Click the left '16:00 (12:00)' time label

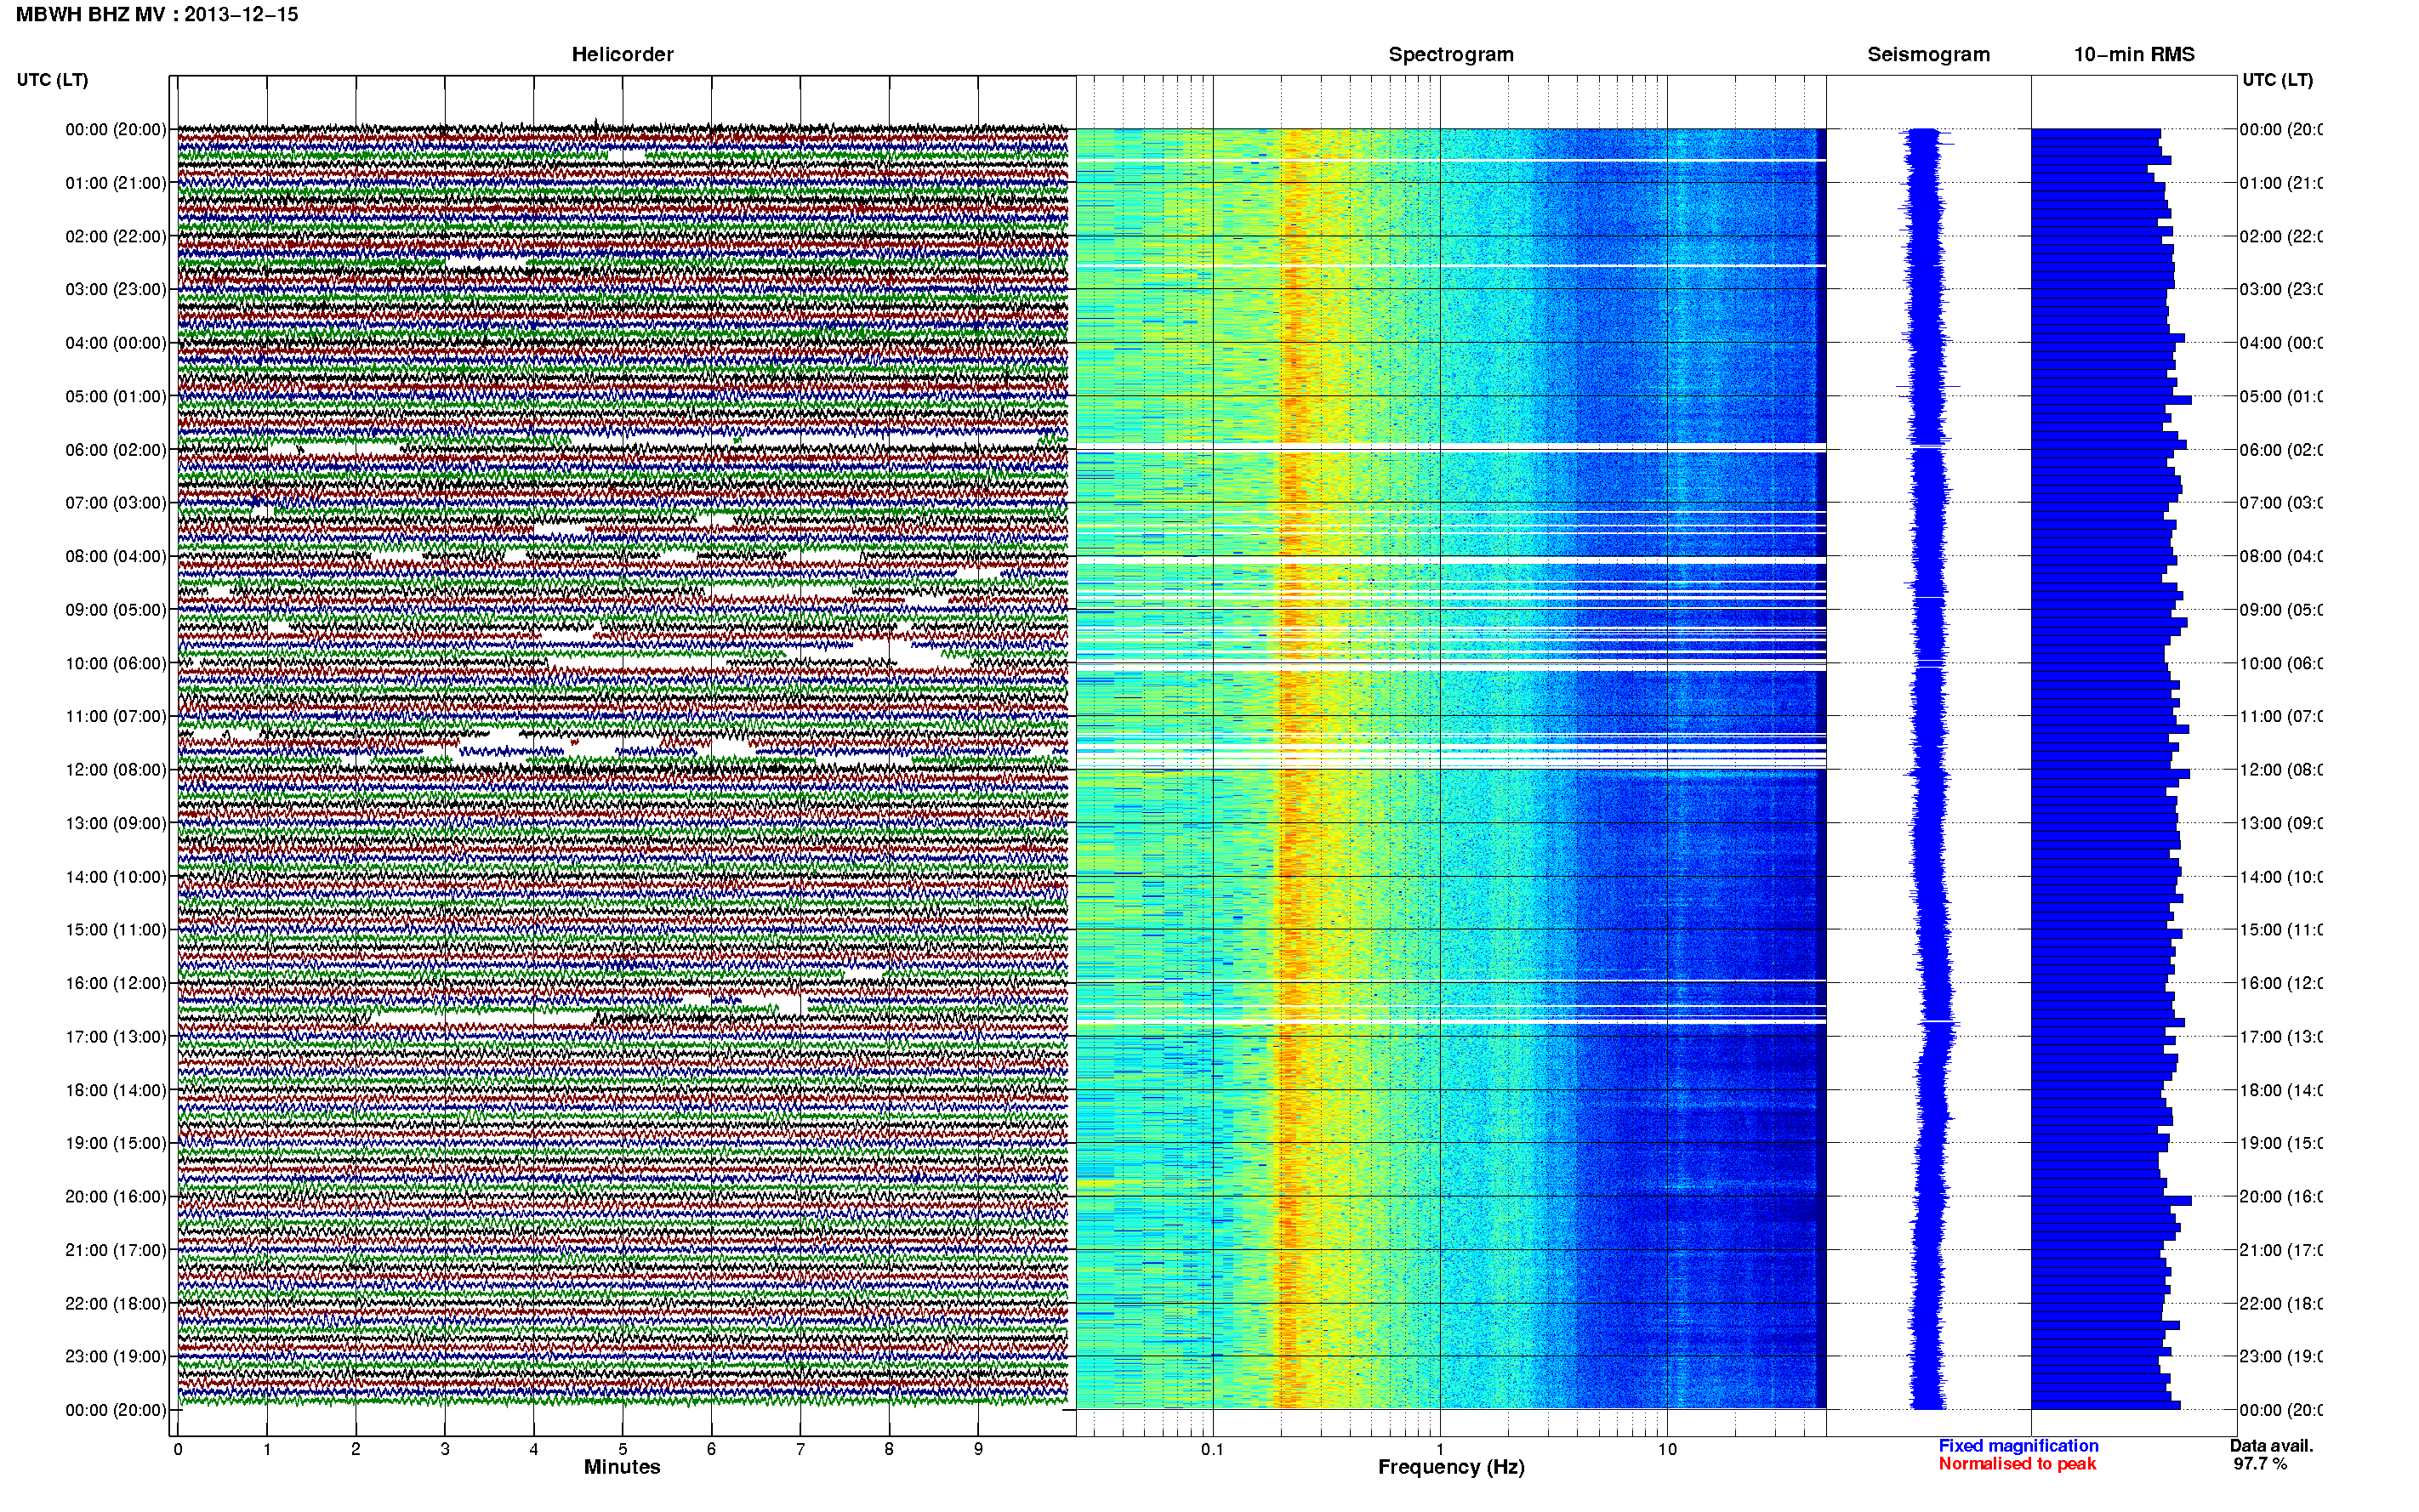[x=116, y=983]
